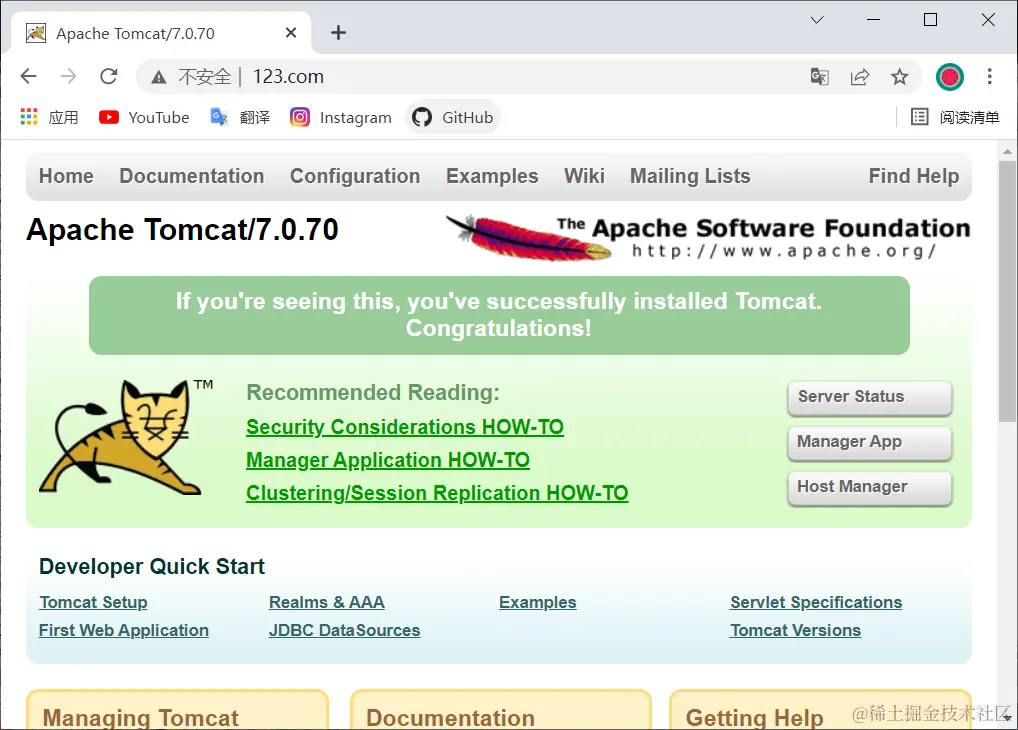Viewport: 1018px width, 730px height.
Task: Open the reading list (阅读清单)
Action: click(954, 118)
